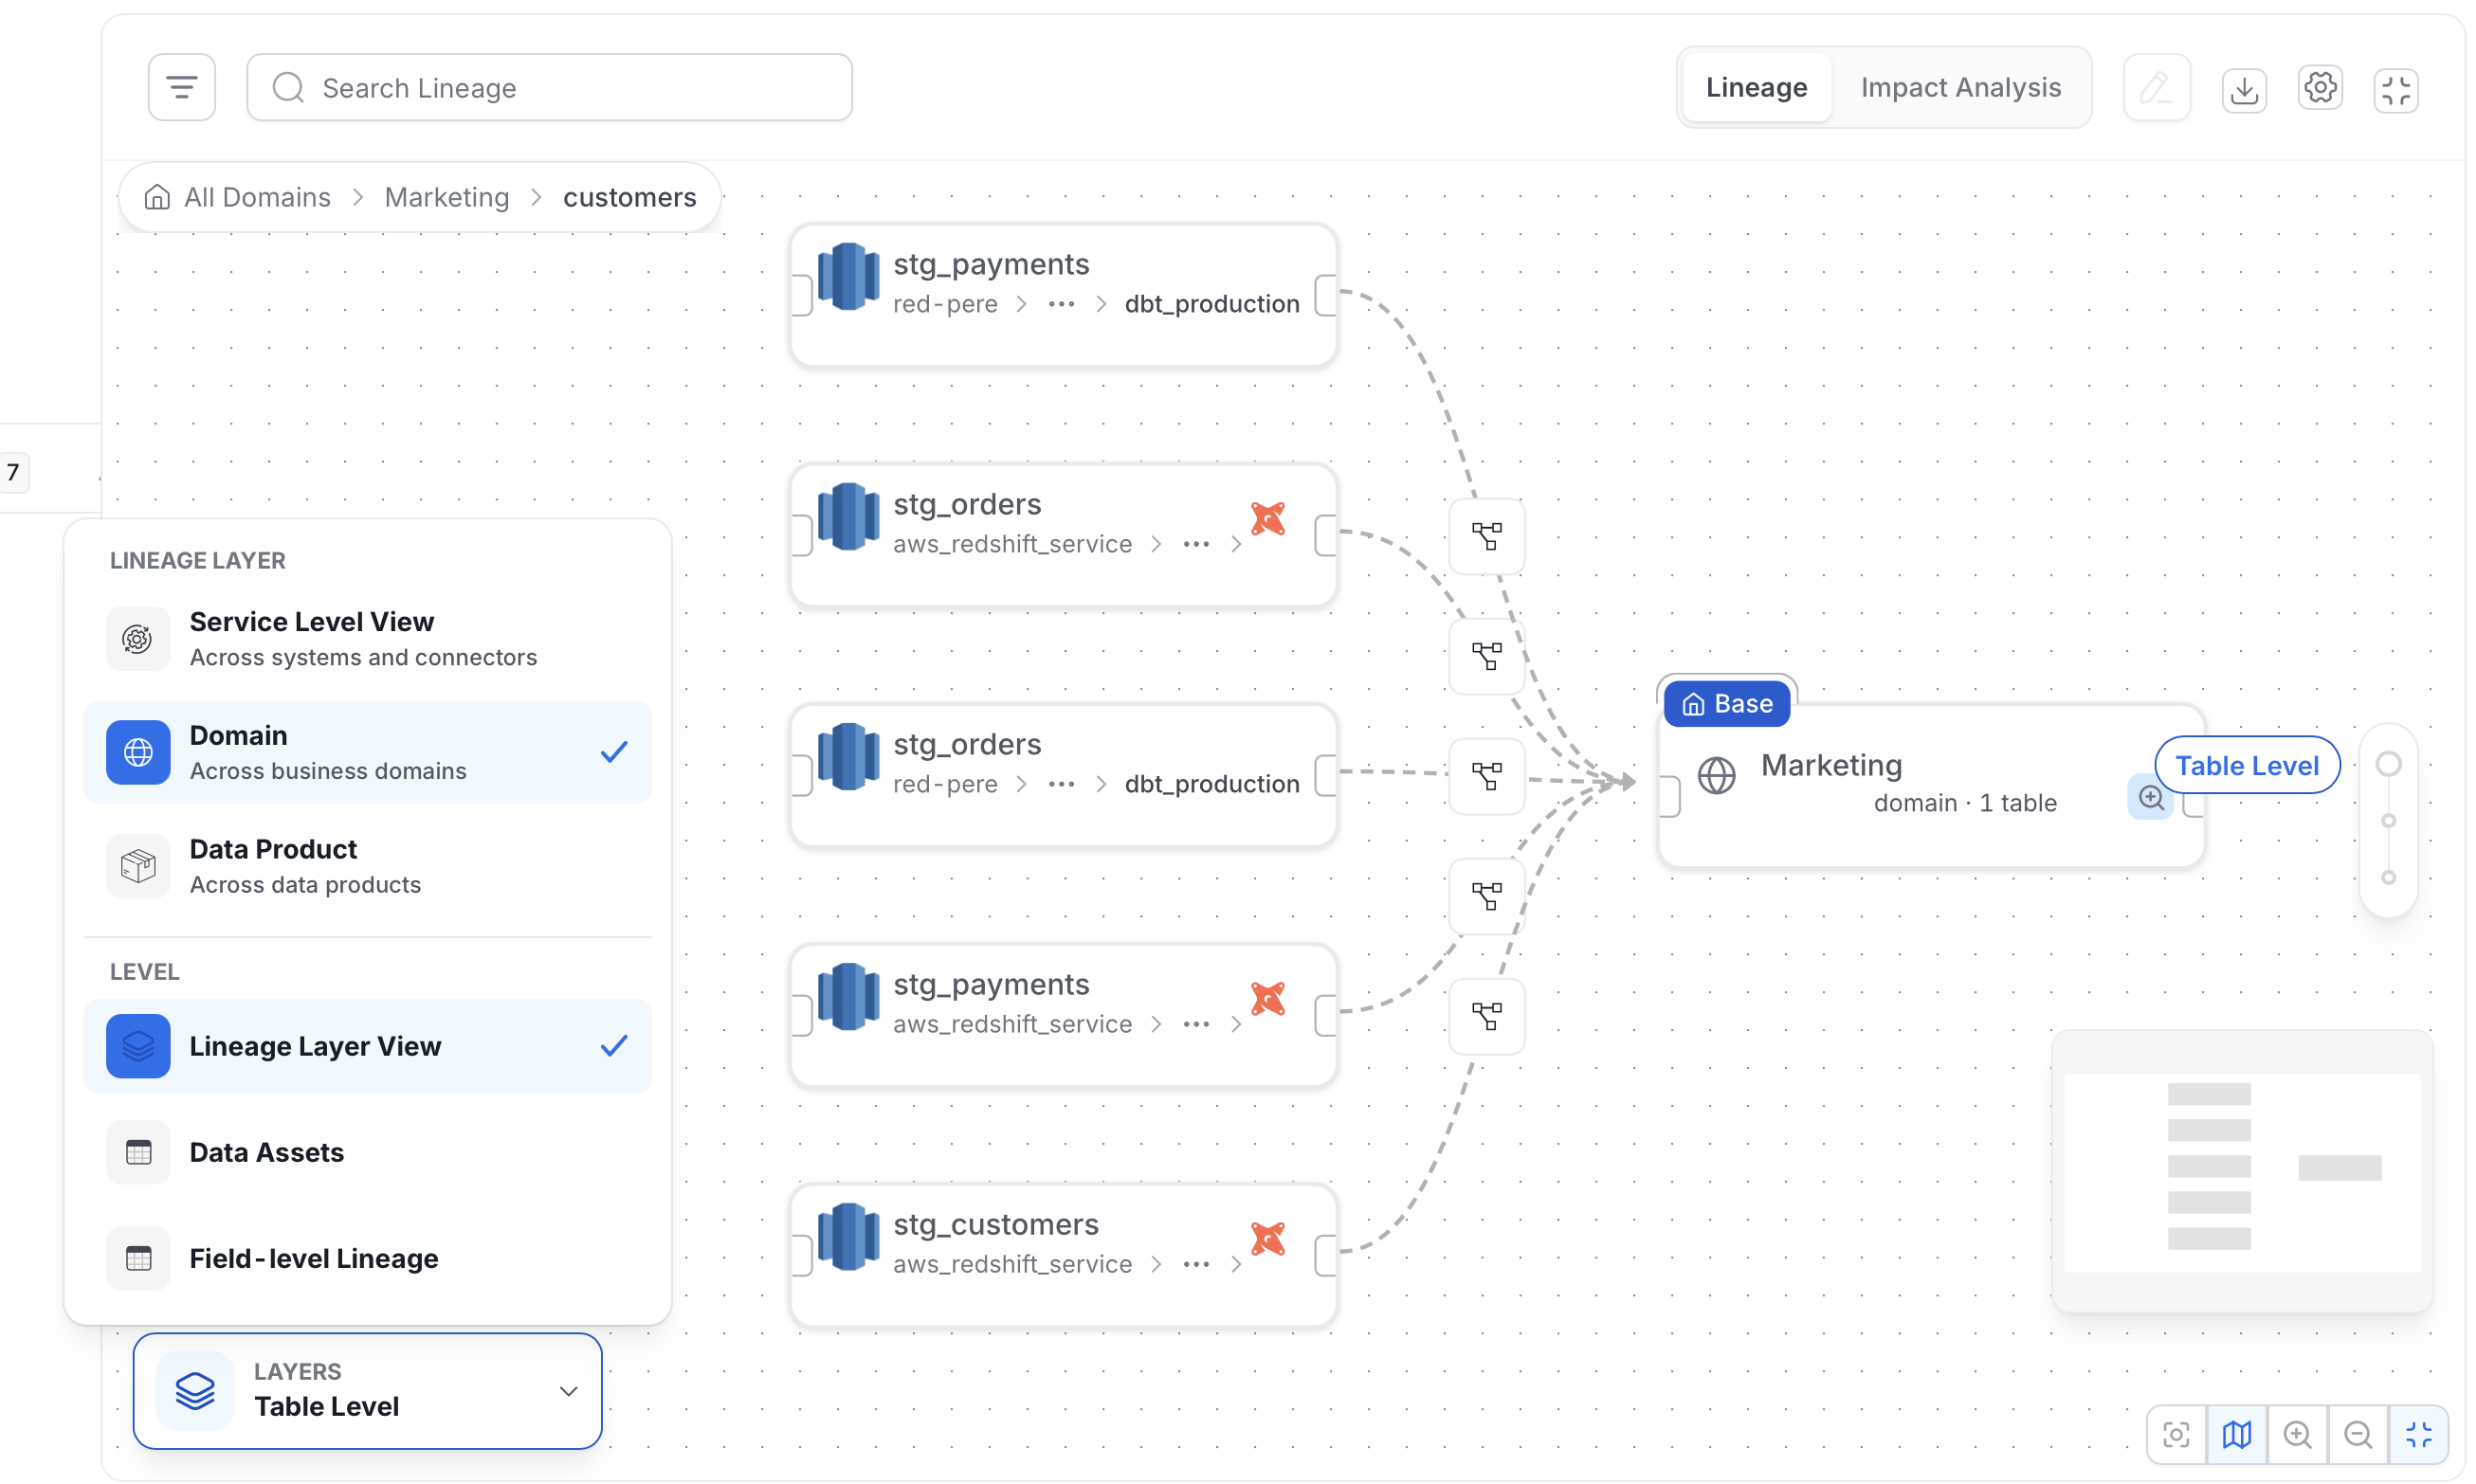Screen dimensions: 2476x1484
Task: Select the bottom level slider stop
Action: pyautogui.click(x=2388, y=878)
